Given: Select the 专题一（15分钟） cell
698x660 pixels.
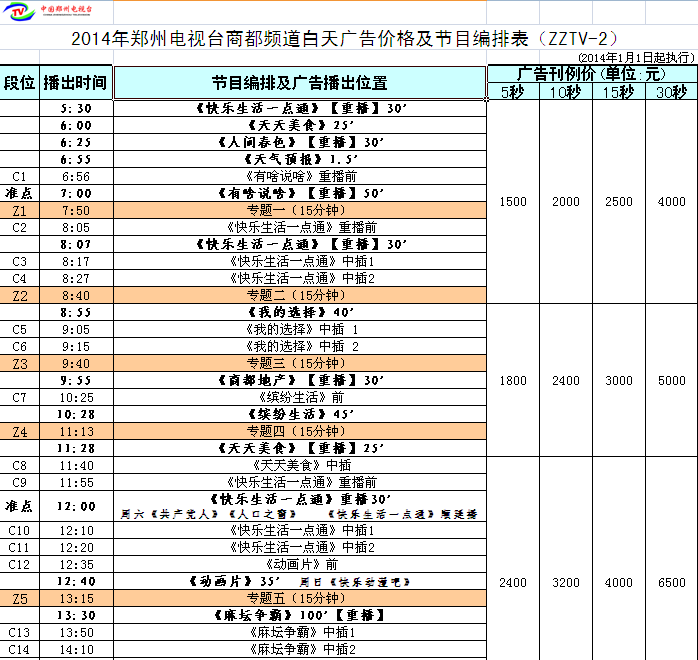Looking at the screenshot, I should click(x=300, y=211).
